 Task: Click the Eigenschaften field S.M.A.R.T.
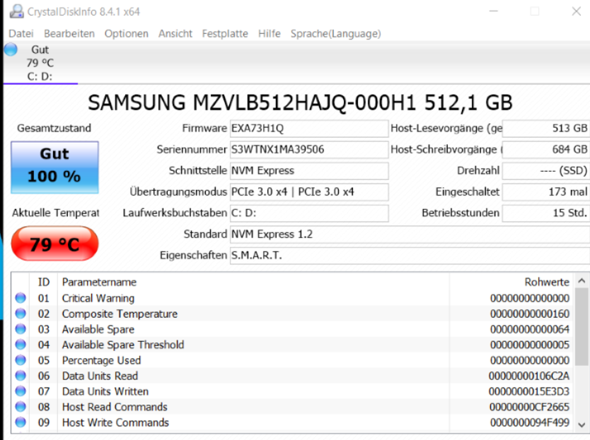coord(410,255)
